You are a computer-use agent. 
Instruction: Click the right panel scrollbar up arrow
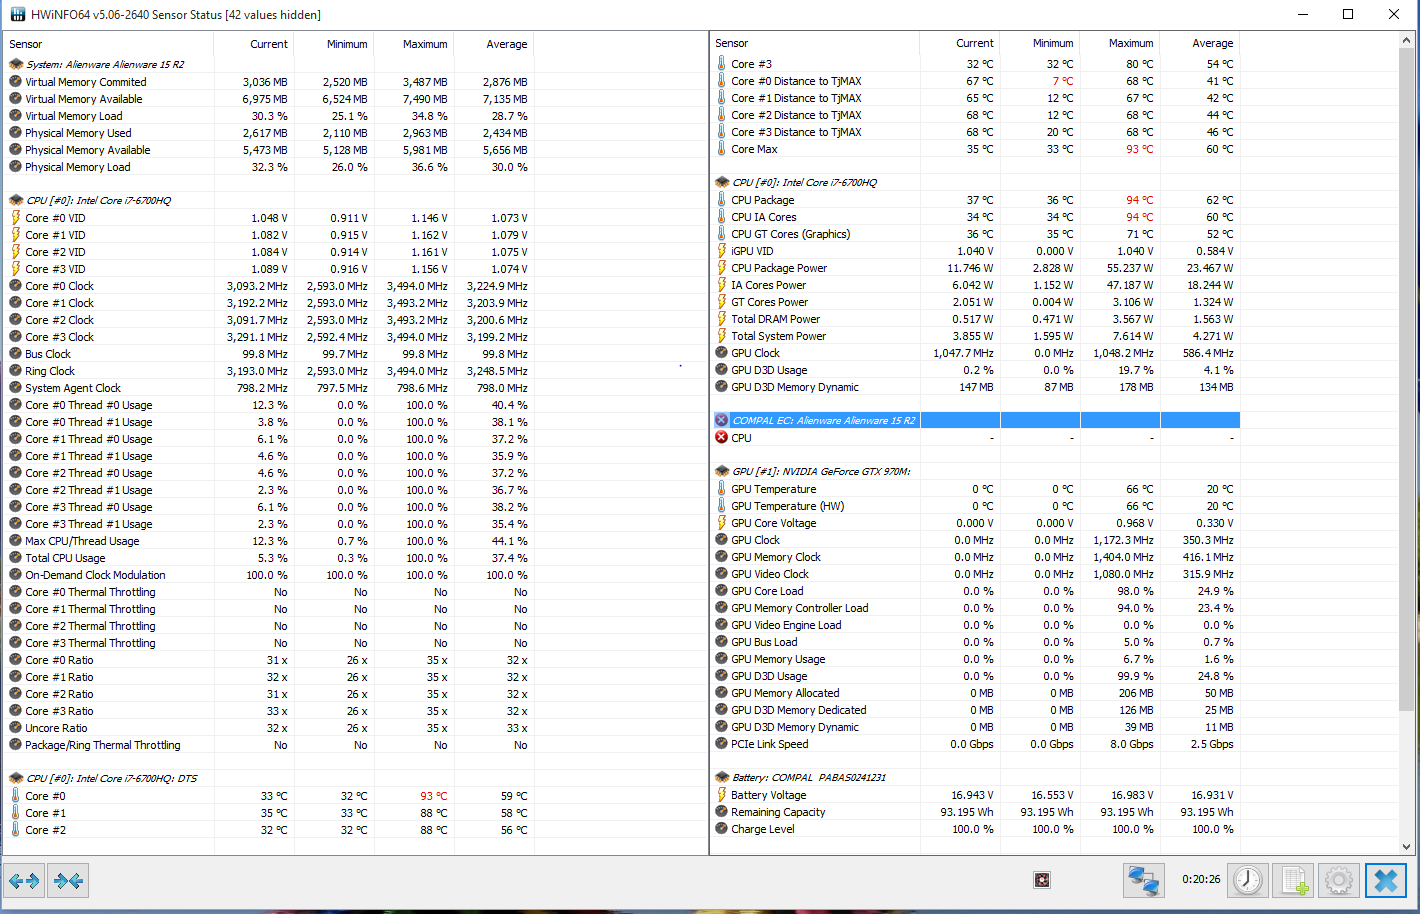(x=1407, y=41)
